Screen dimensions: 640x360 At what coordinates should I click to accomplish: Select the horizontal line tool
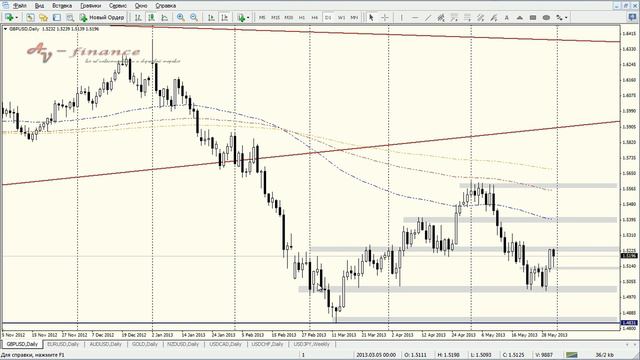point(415,18)
